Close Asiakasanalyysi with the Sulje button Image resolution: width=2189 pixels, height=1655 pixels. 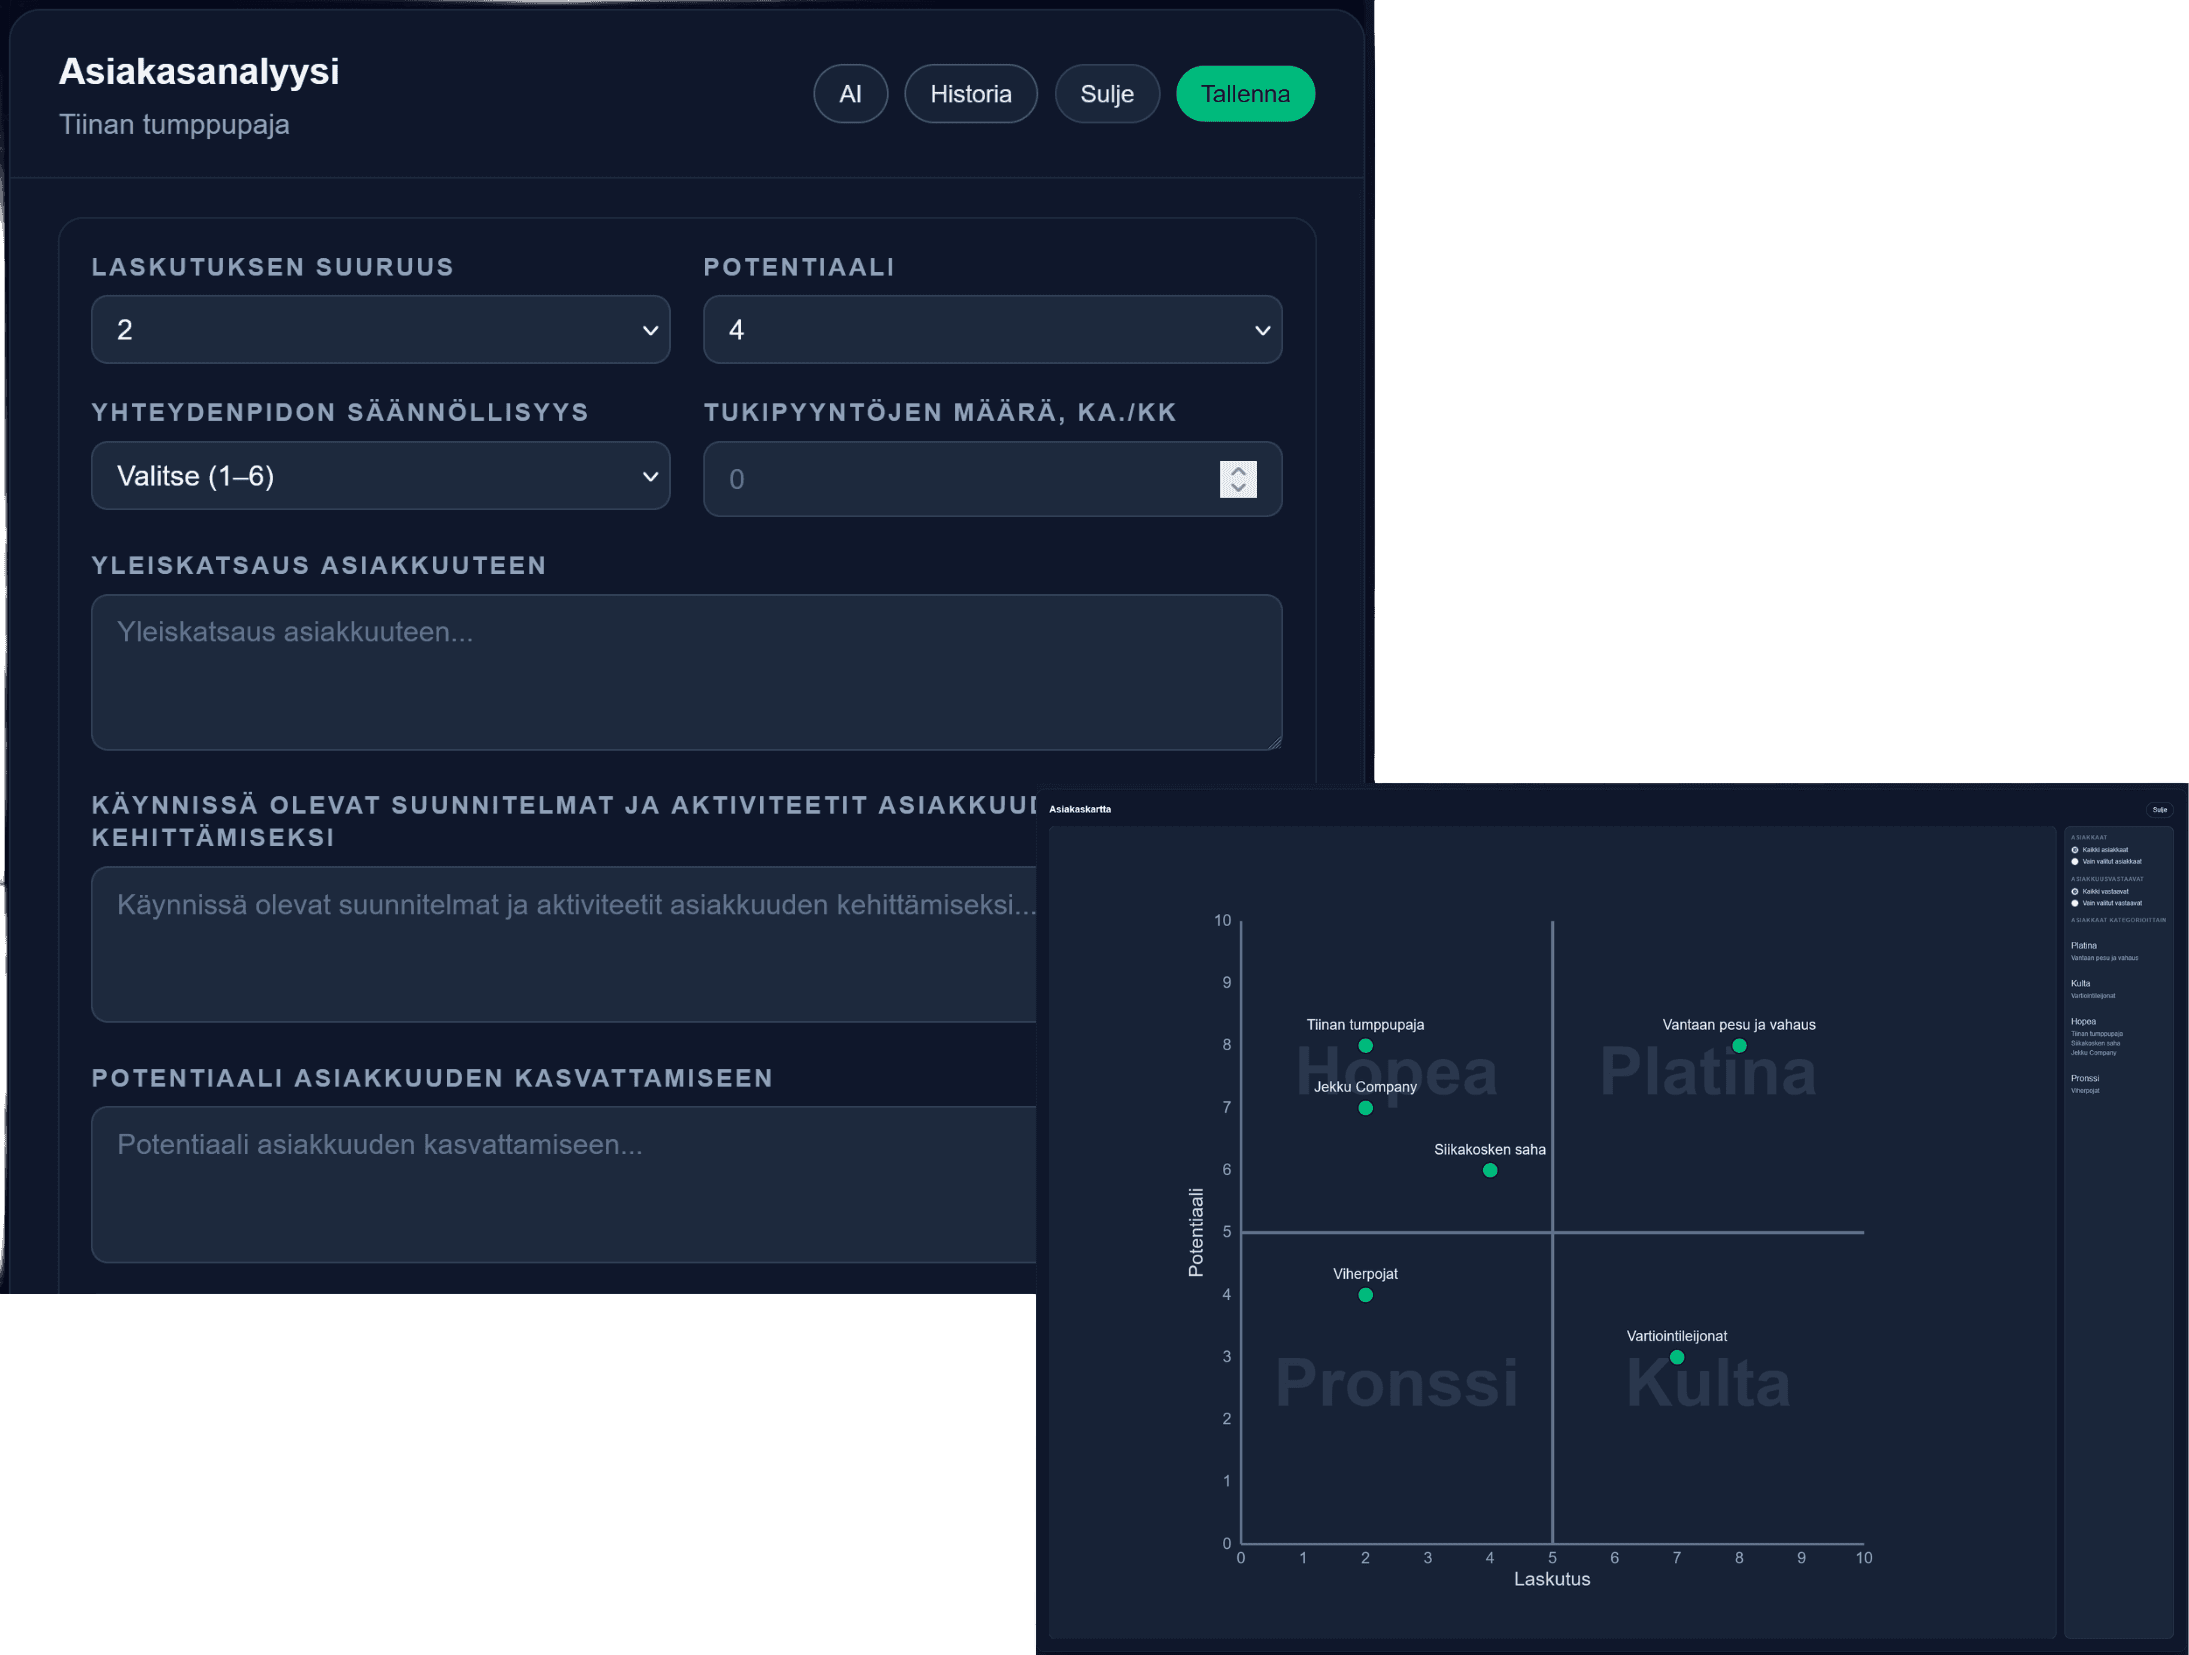tap(1107, 94)
